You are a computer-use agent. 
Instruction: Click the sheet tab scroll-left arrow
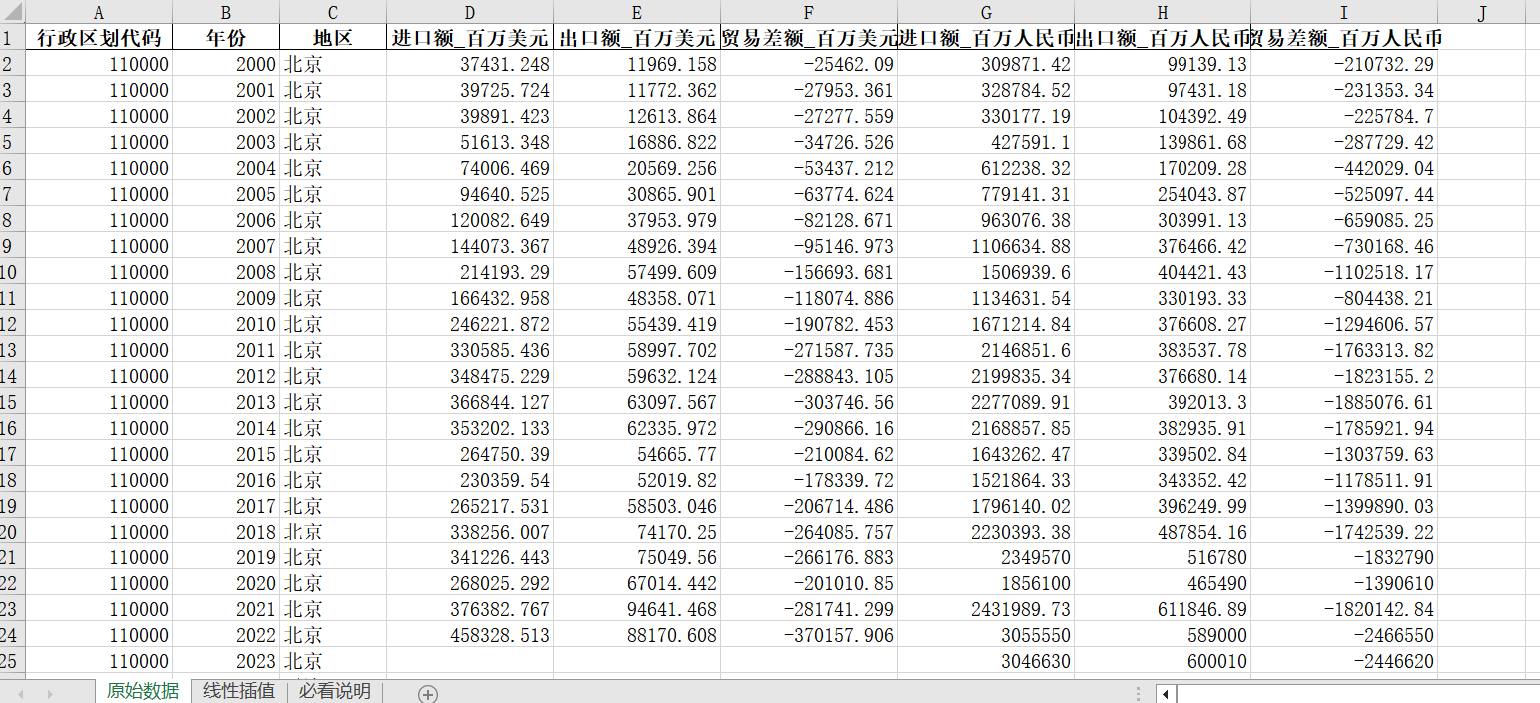tap(21, 693)
